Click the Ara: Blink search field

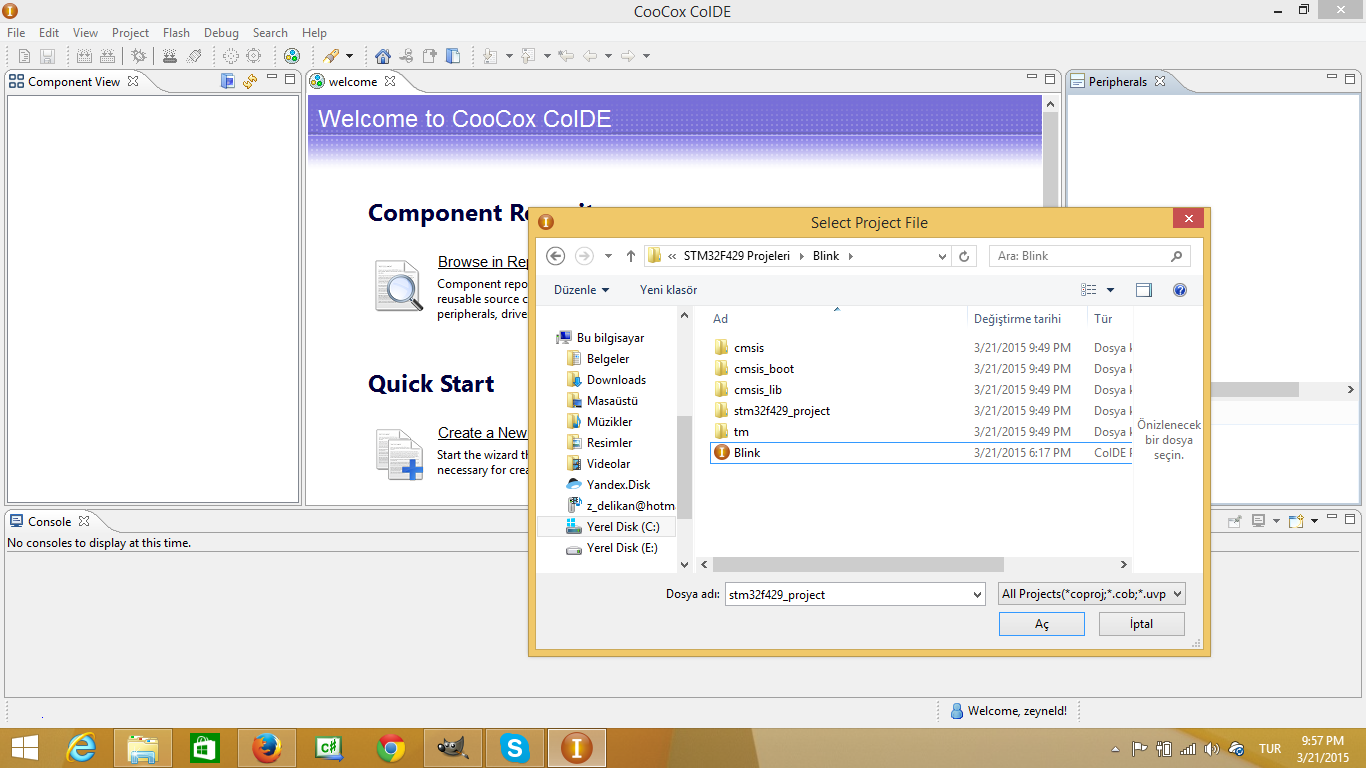[x=1089, y=256]
